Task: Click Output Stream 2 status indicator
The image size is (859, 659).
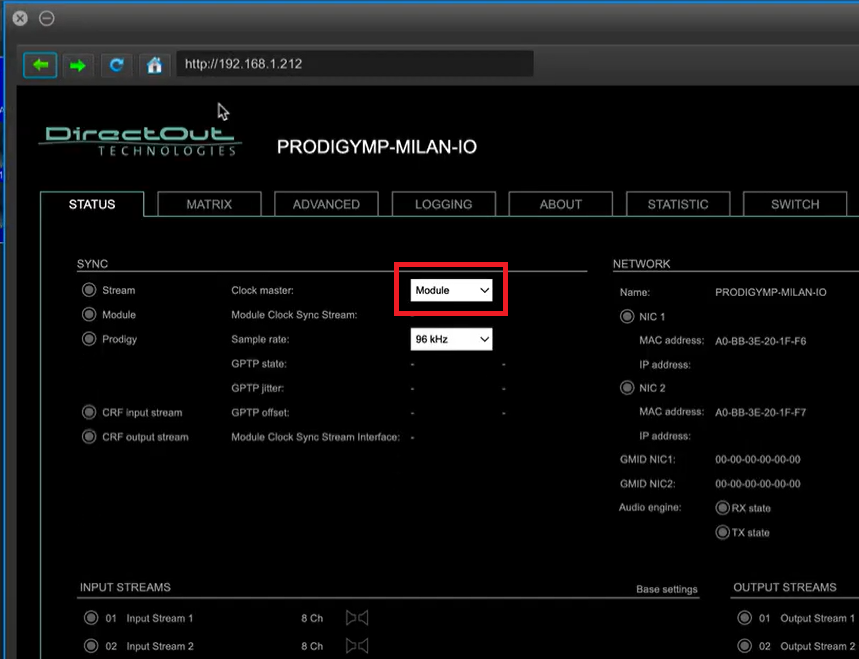Action: (744, 646)
